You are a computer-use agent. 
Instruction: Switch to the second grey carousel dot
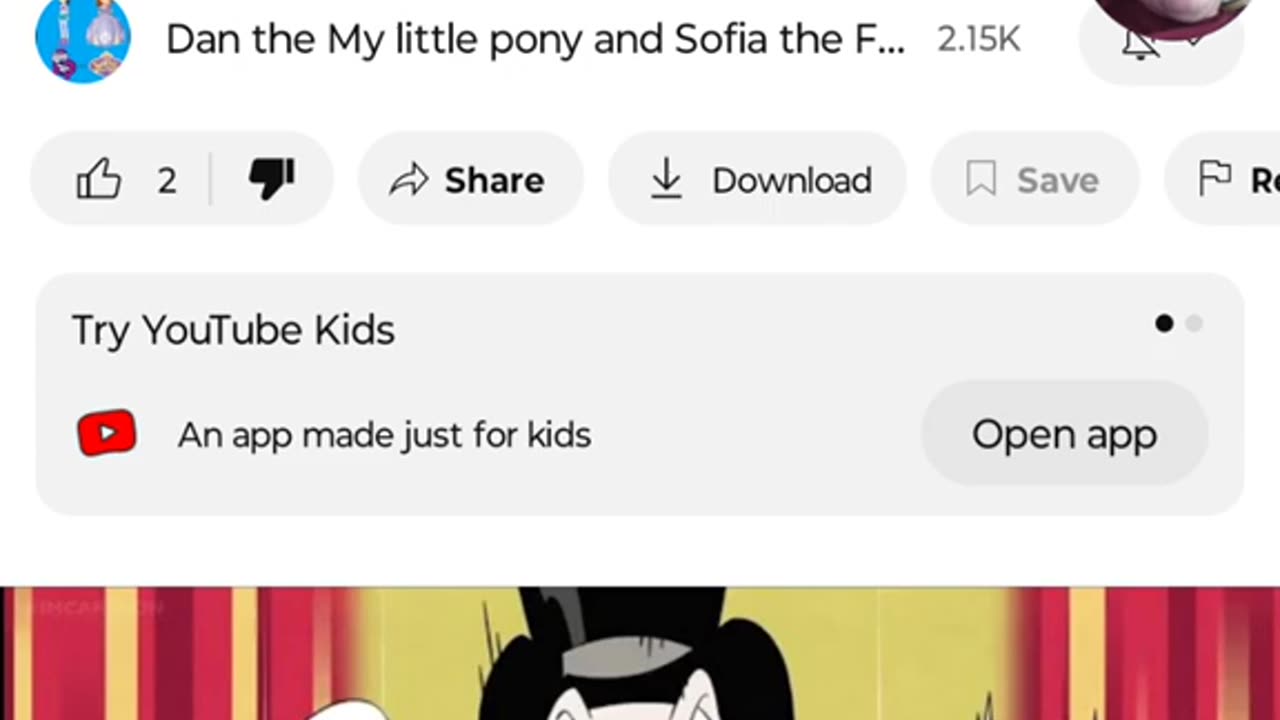(x=1194, y=323)
